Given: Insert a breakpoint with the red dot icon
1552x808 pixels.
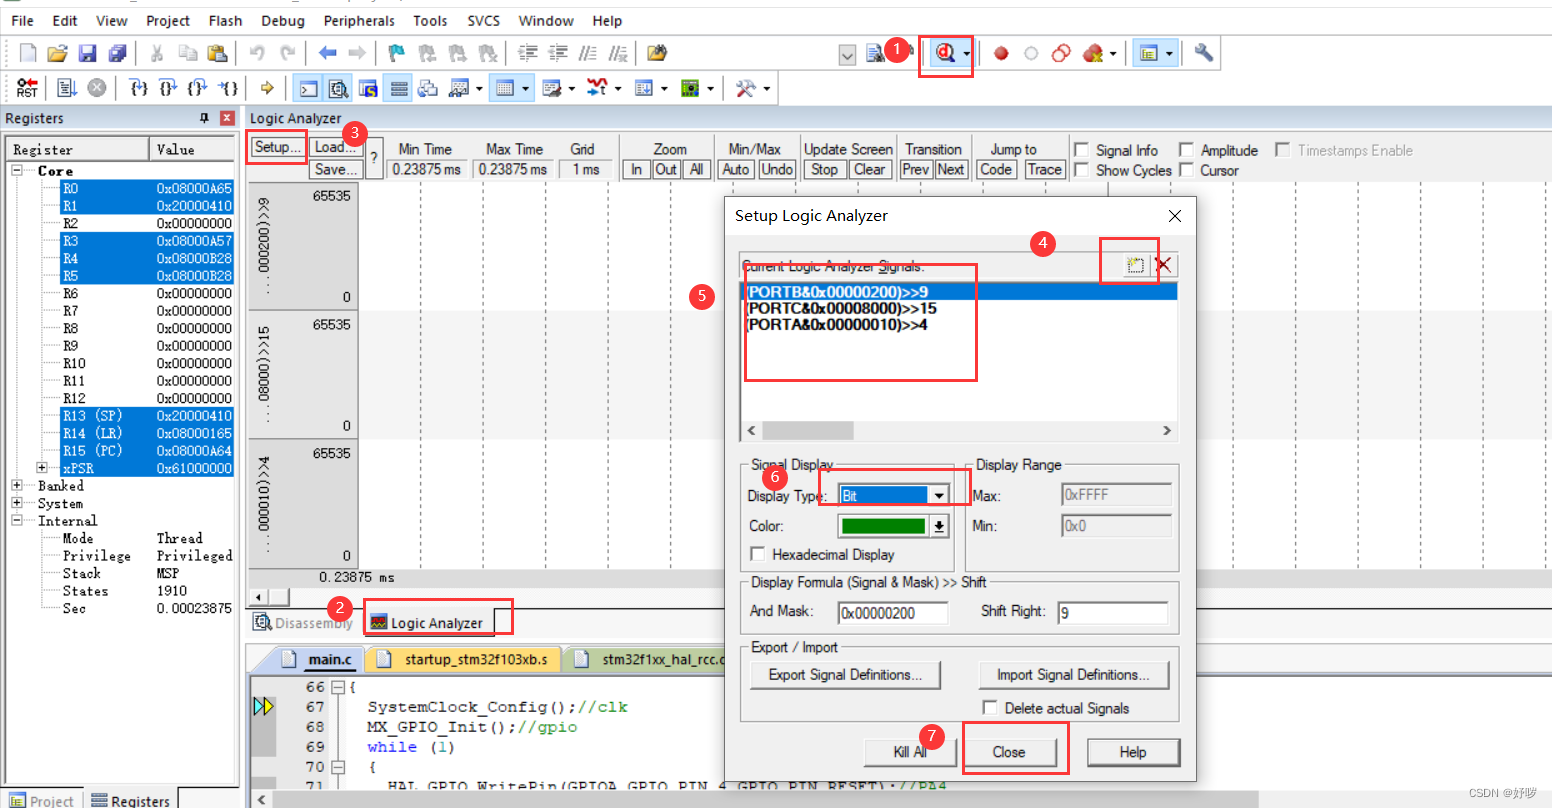Looking at the screenshot, I should point(1001,53).
